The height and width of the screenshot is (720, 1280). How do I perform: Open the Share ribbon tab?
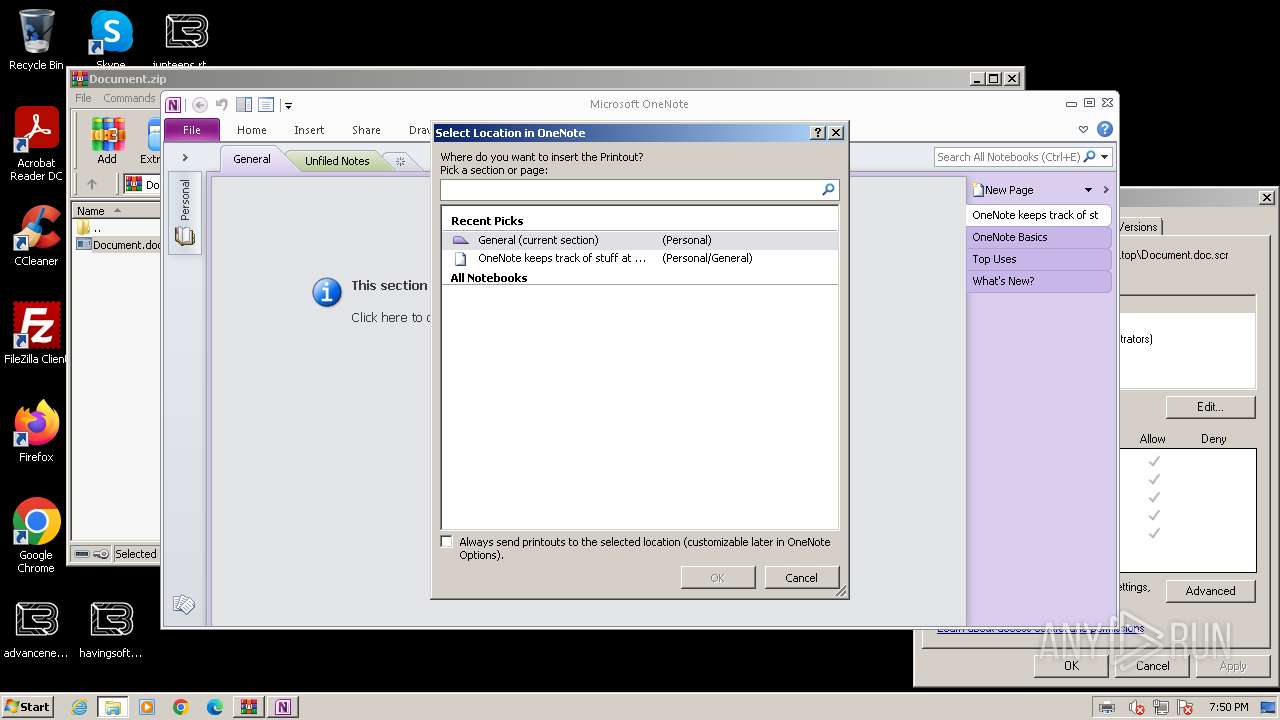tap(366, 130)
